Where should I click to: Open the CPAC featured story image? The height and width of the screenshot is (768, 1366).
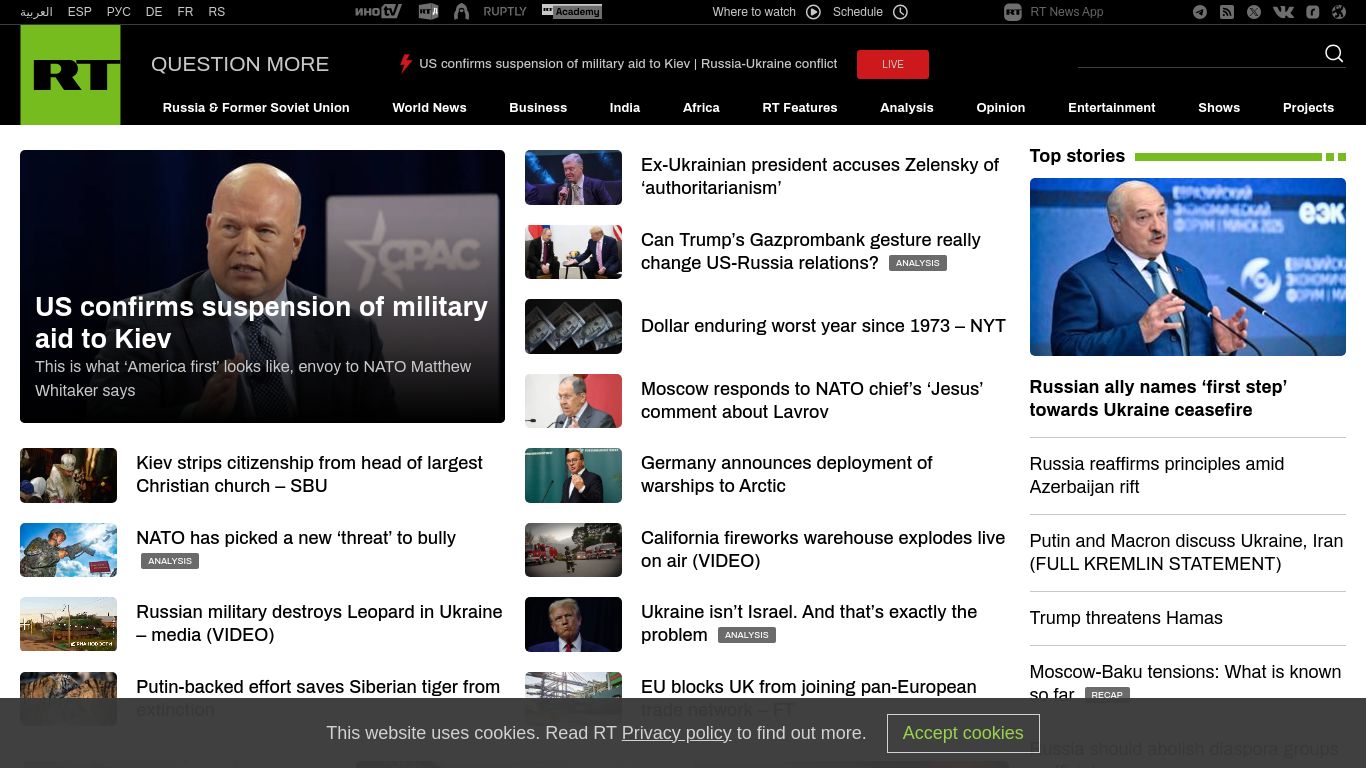tap(262, 286)
